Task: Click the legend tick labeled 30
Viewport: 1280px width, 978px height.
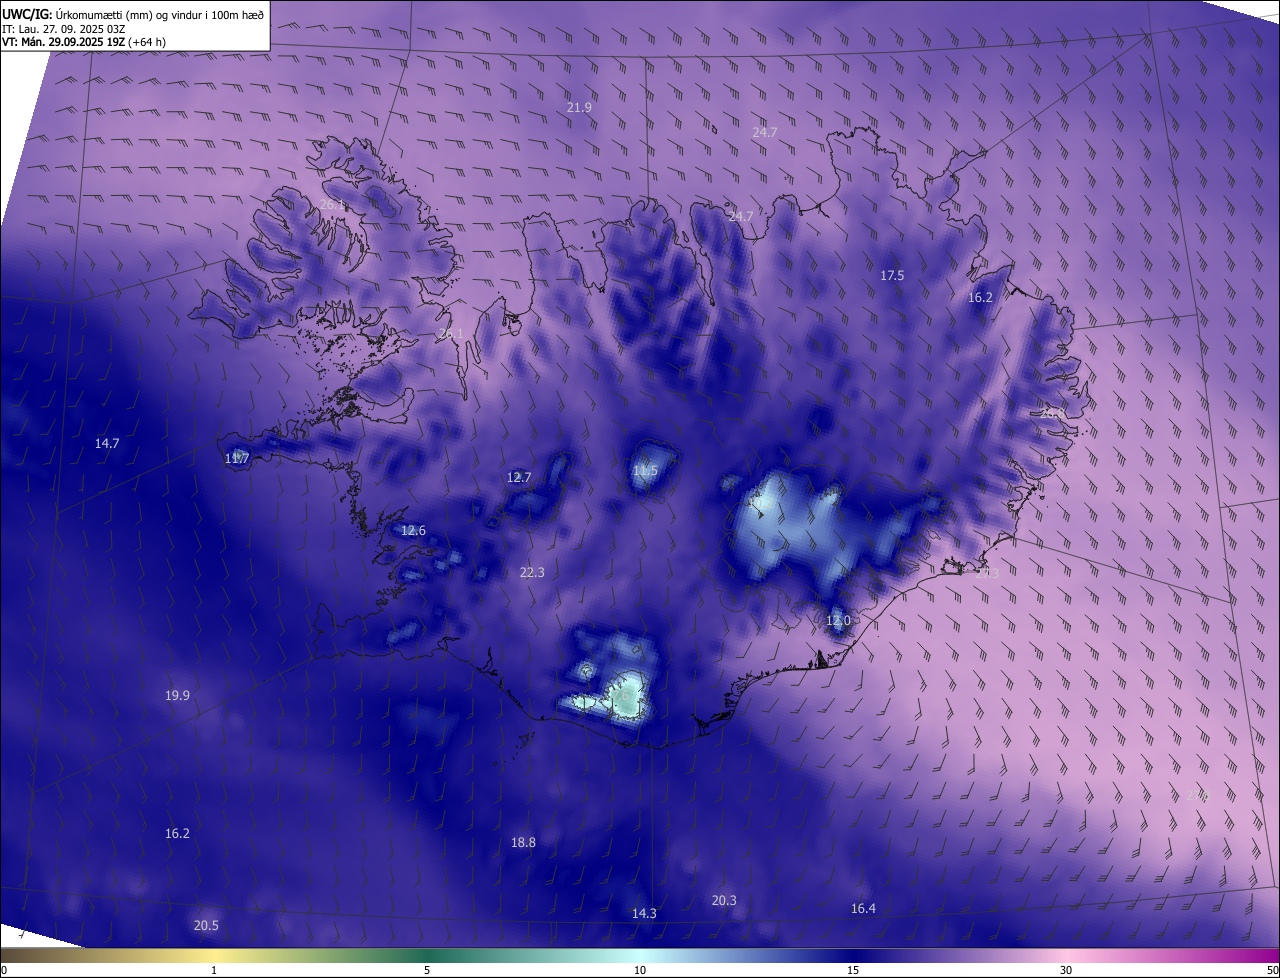Action: pos(1066,970)
